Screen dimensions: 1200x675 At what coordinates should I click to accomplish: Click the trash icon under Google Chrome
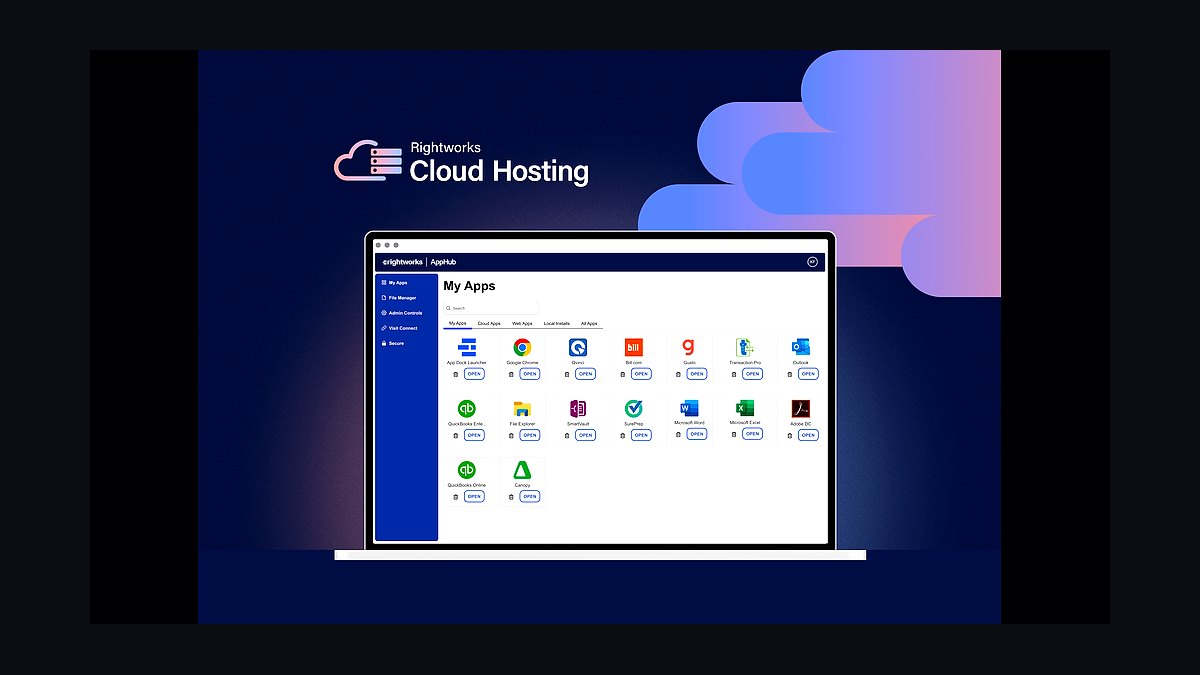(x=511, y=374)
